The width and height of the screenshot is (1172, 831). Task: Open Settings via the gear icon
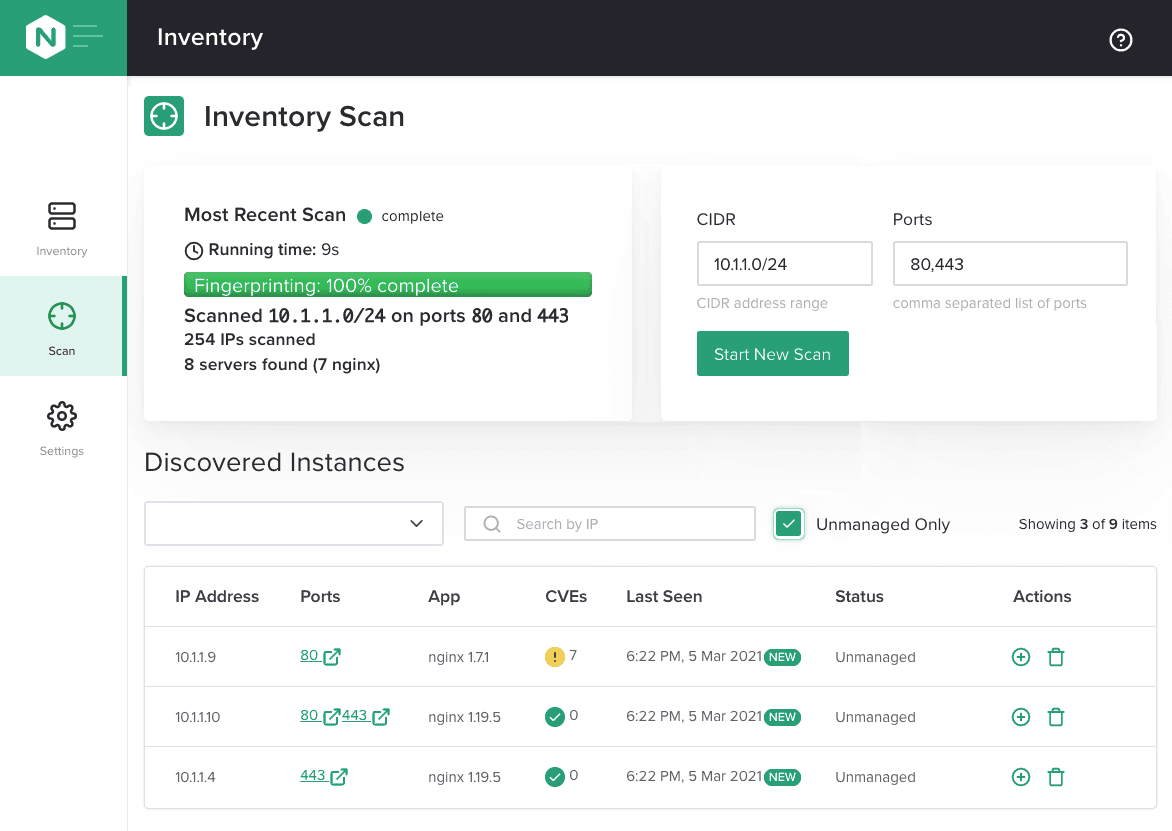(x=61, y=416)
